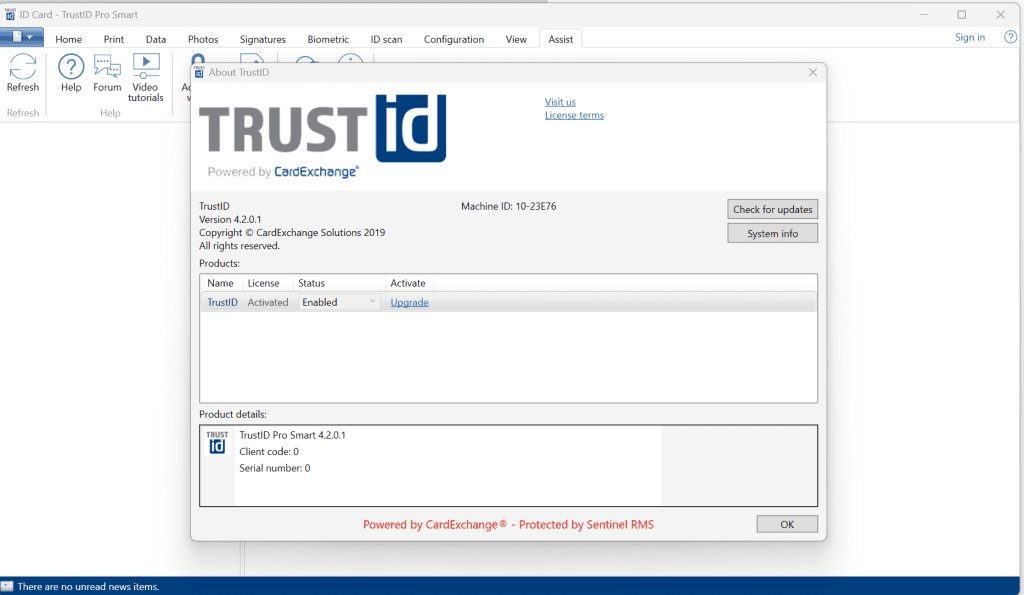Open Video tutorials in the ribbon
Screen dimensions: 1024x595
coord(146,77)
